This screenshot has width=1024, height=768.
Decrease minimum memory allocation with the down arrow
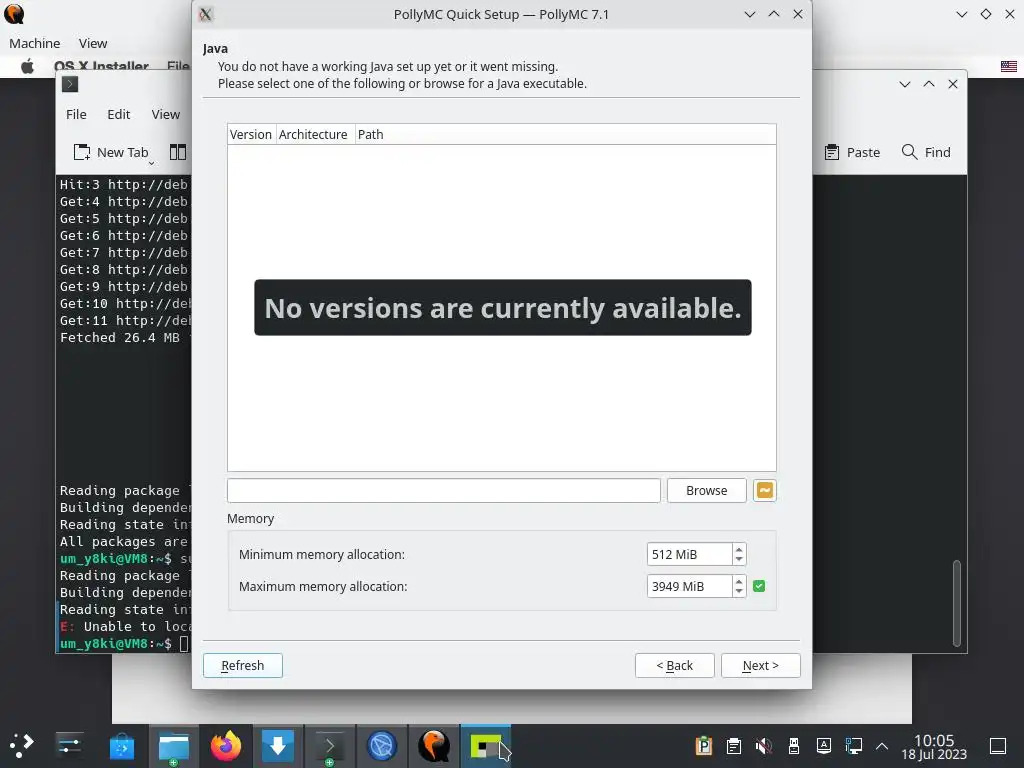pyautogui.click(x=739, y=560)
